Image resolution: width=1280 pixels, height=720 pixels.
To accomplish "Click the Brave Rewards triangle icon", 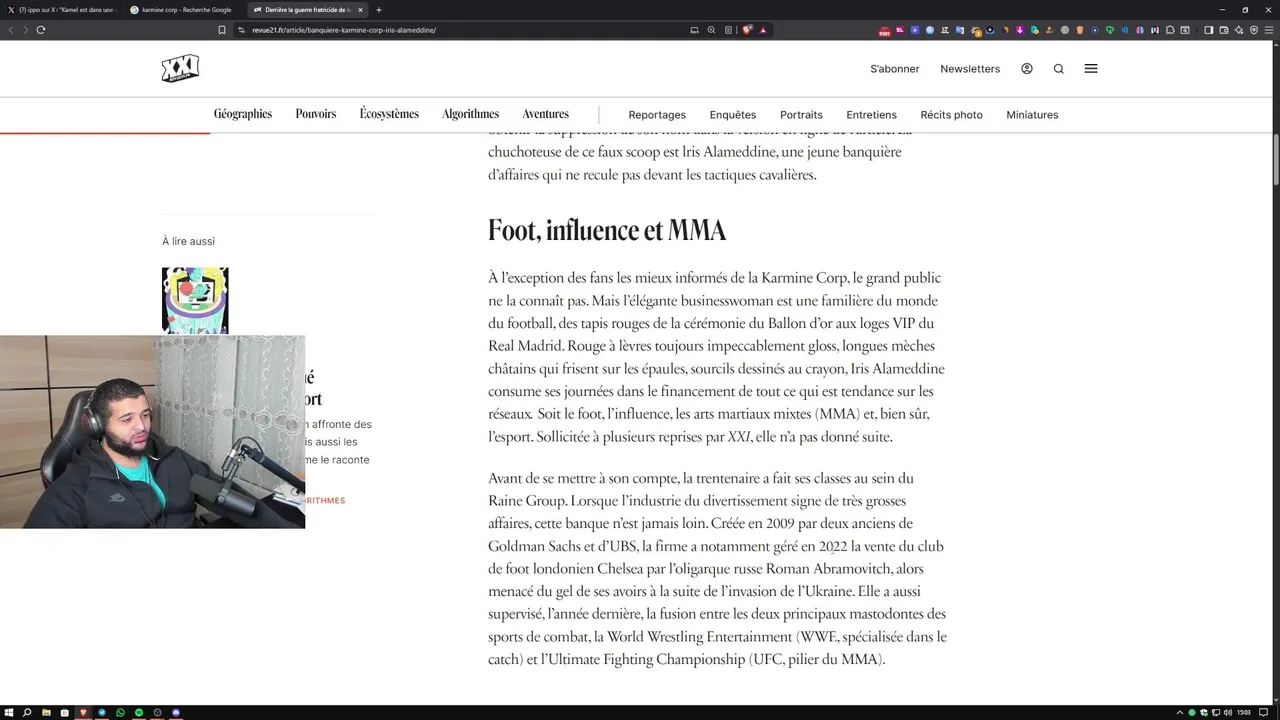I will 763,30.
